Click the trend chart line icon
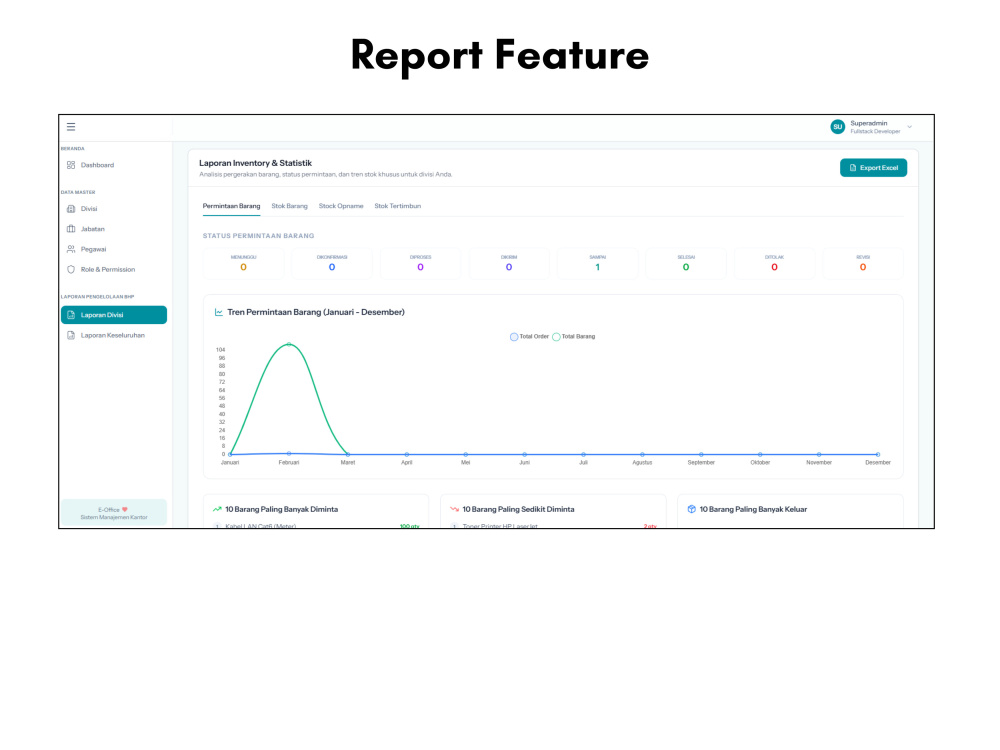 pyautogui.click(x=219, y=312)
